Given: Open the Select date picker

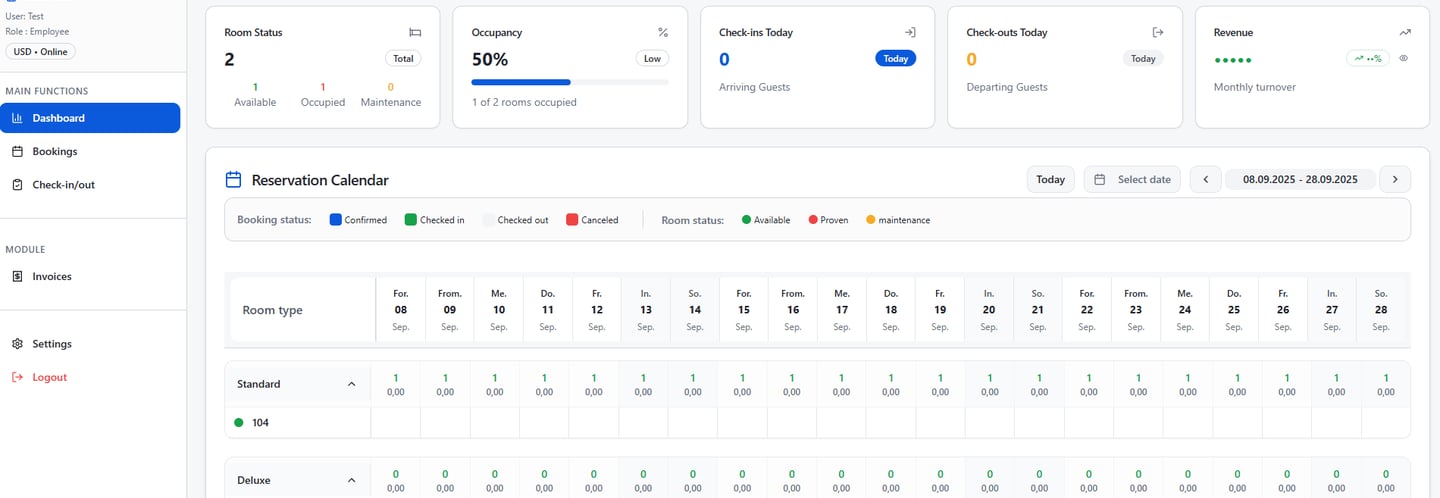Looking at the screenshot, I should coord(1132,180).
